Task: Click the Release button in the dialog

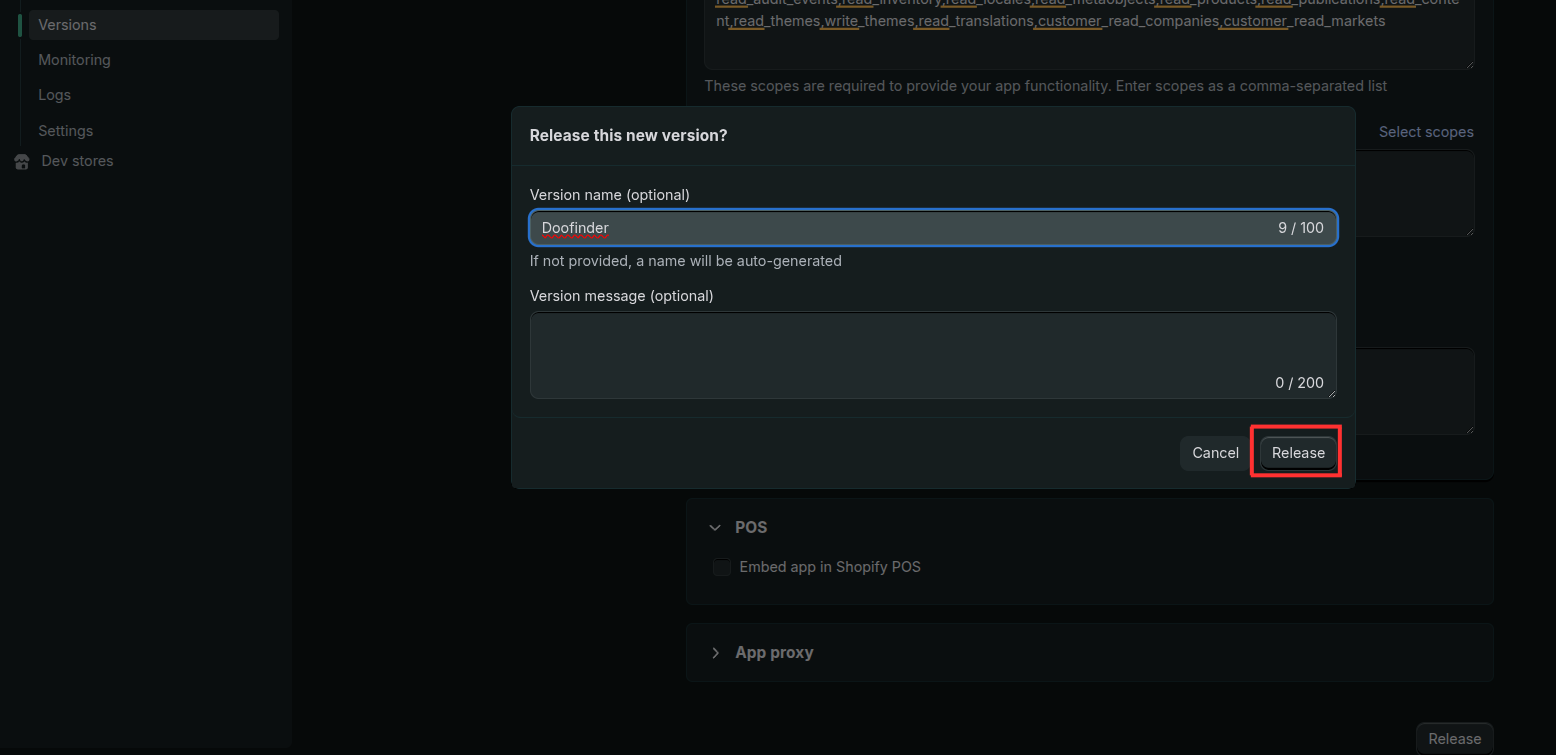Action: click(x=1296, y=452)
